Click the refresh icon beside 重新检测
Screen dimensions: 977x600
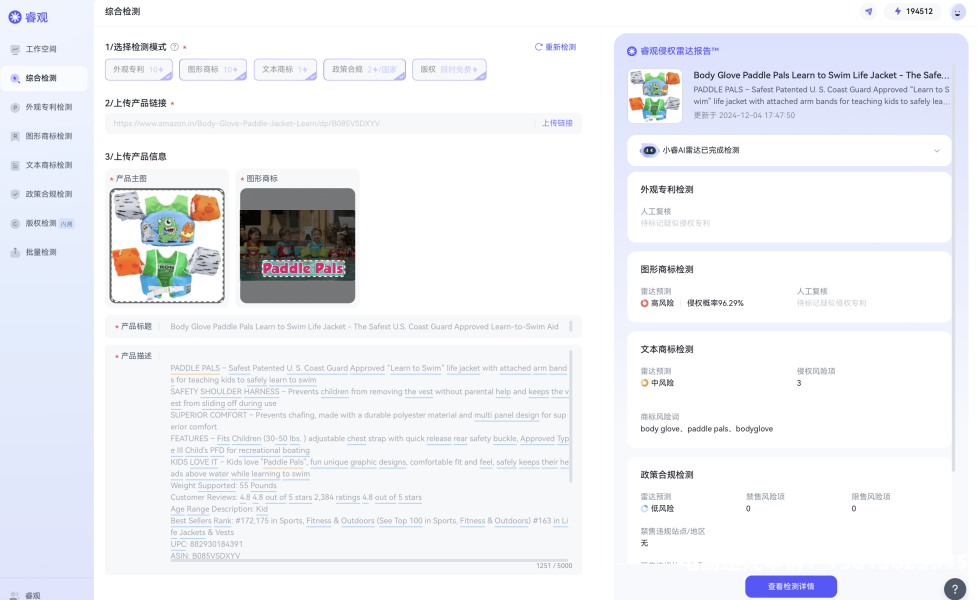pos(538,47)
